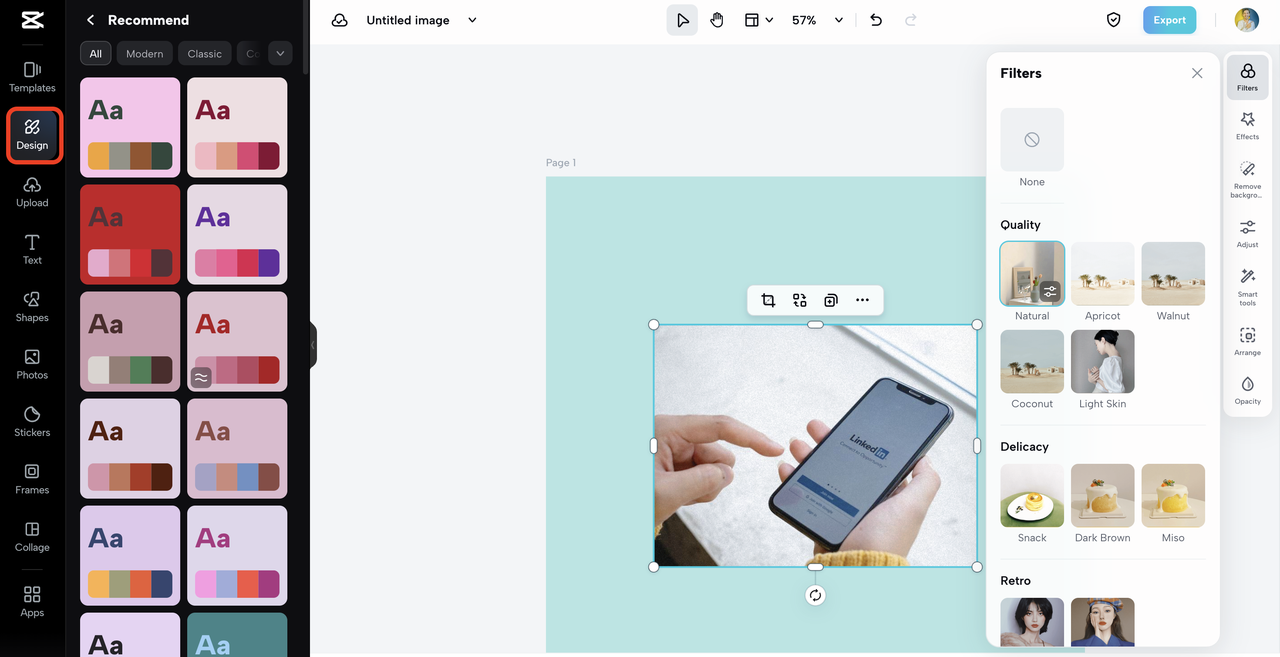Click the duplicate icon in floating toolbar
This screenshot has height=657, width=1280.
click(830, 300)
